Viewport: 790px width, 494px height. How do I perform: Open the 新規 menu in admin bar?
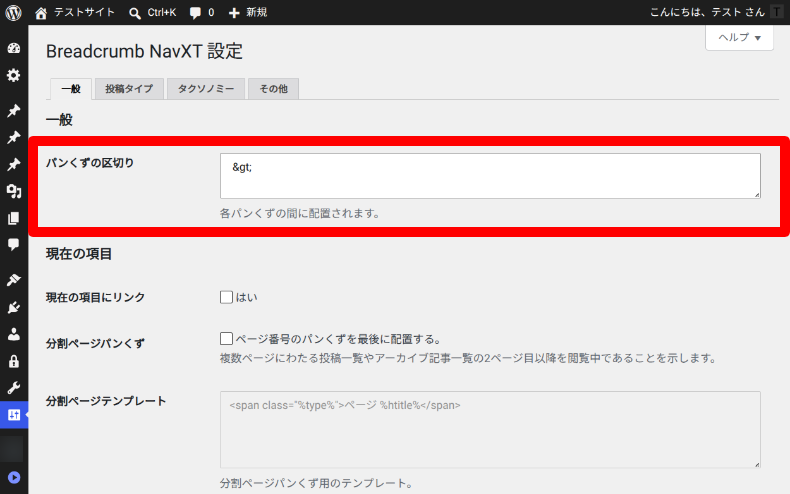256,13
